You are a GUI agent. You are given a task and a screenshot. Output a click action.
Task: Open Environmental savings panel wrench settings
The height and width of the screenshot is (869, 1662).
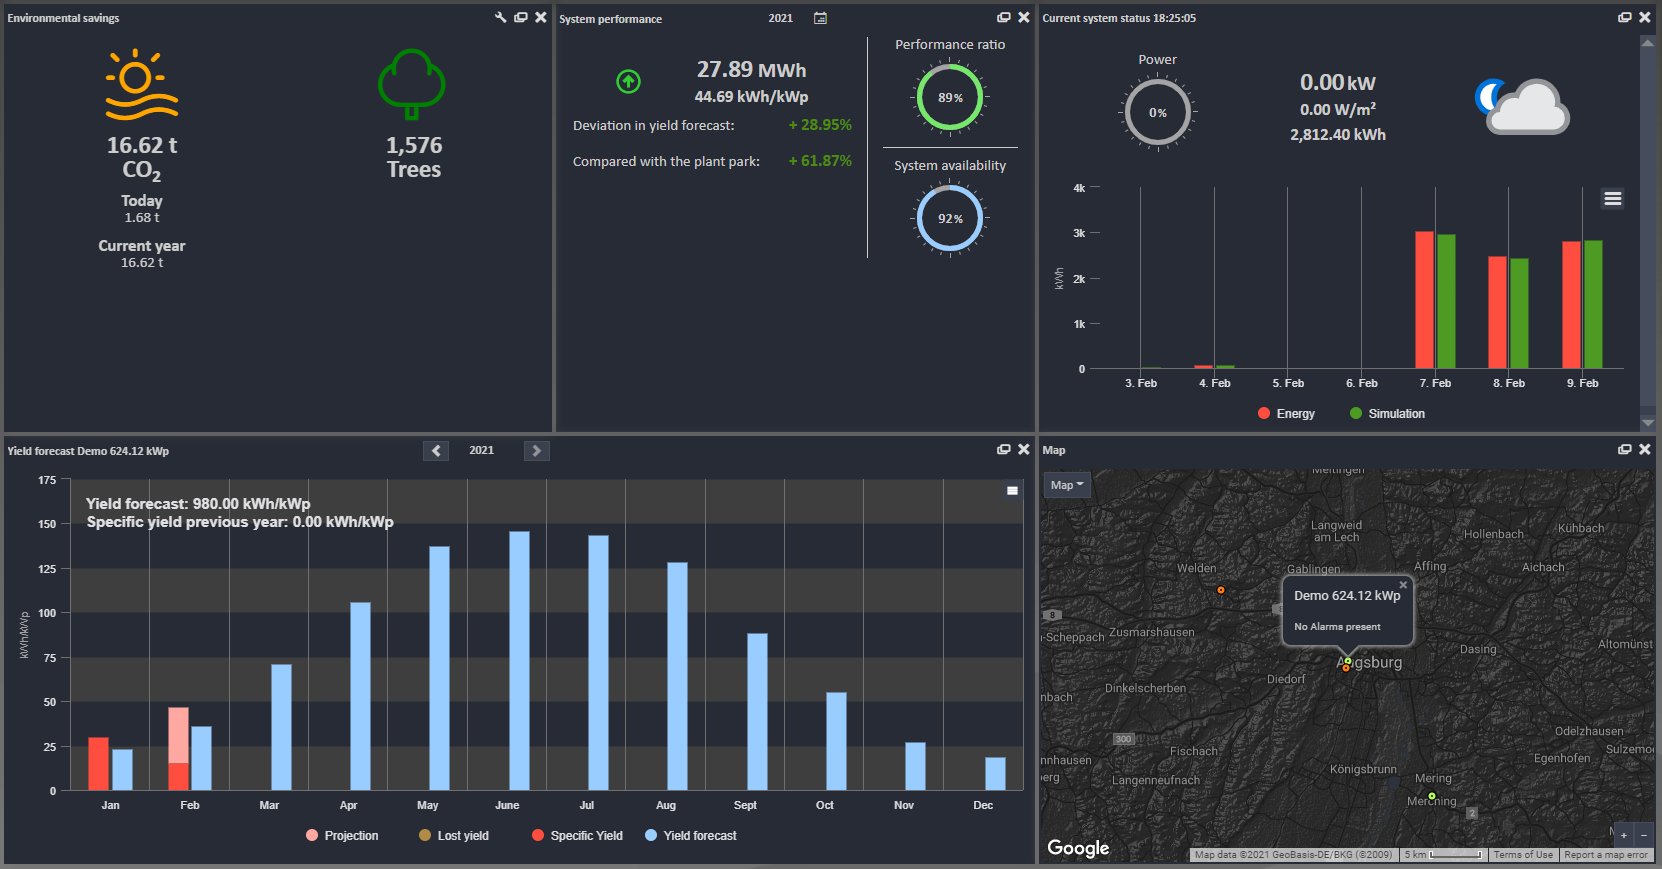[501, 17]
